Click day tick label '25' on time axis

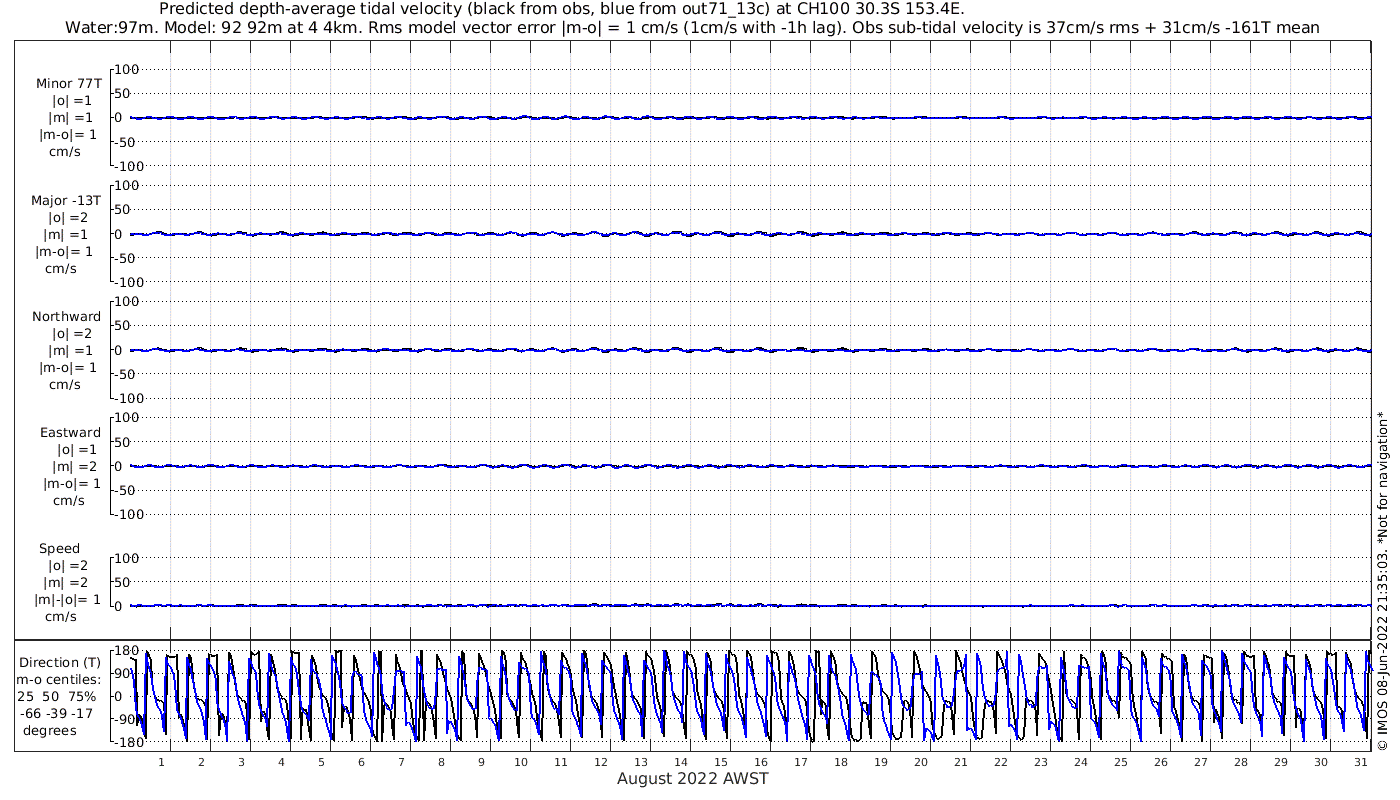[x=1121, y=762]
